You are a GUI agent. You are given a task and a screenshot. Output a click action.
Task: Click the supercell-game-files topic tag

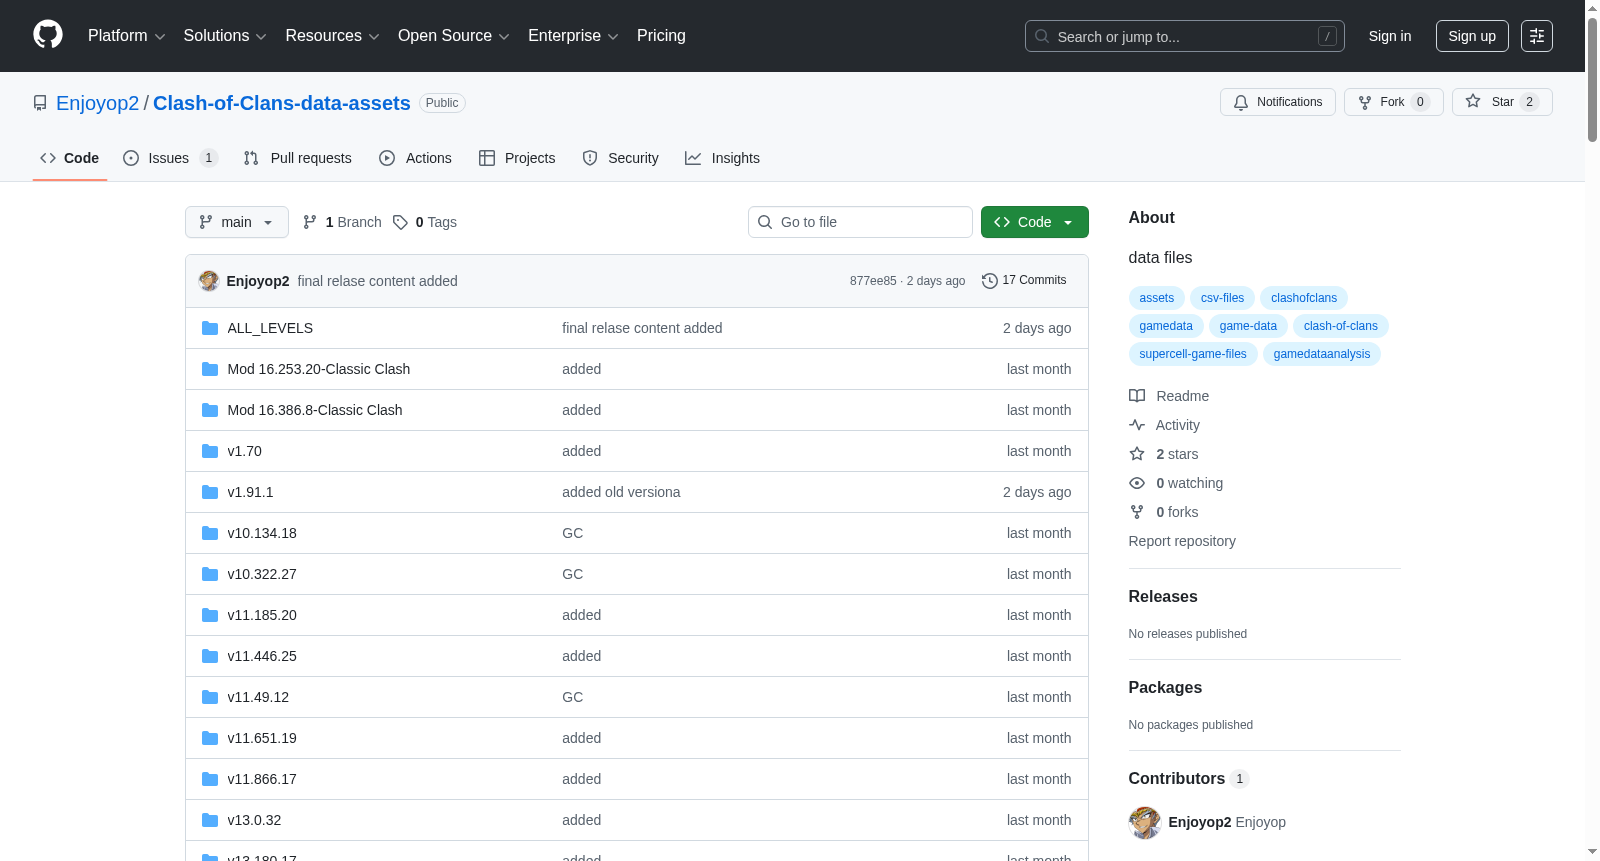pyautogui.click(x=1193, y=354)
